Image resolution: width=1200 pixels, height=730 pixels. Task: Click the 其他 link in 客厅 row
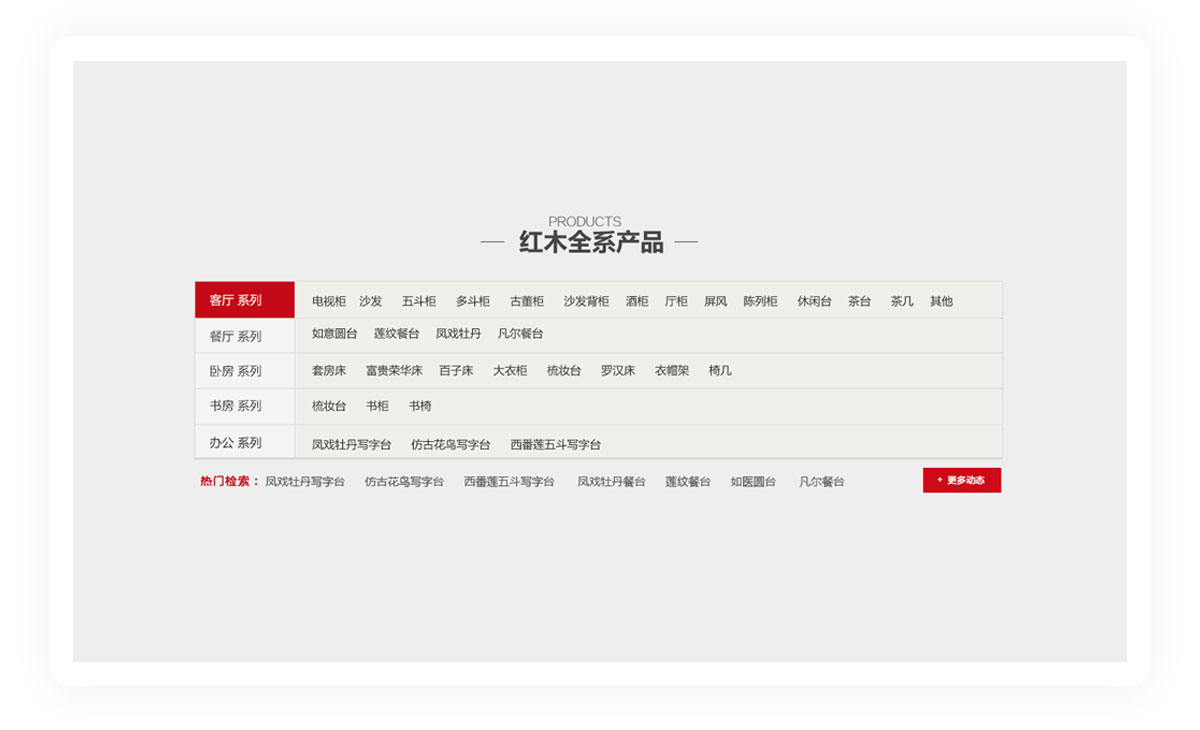pos(941,301)
